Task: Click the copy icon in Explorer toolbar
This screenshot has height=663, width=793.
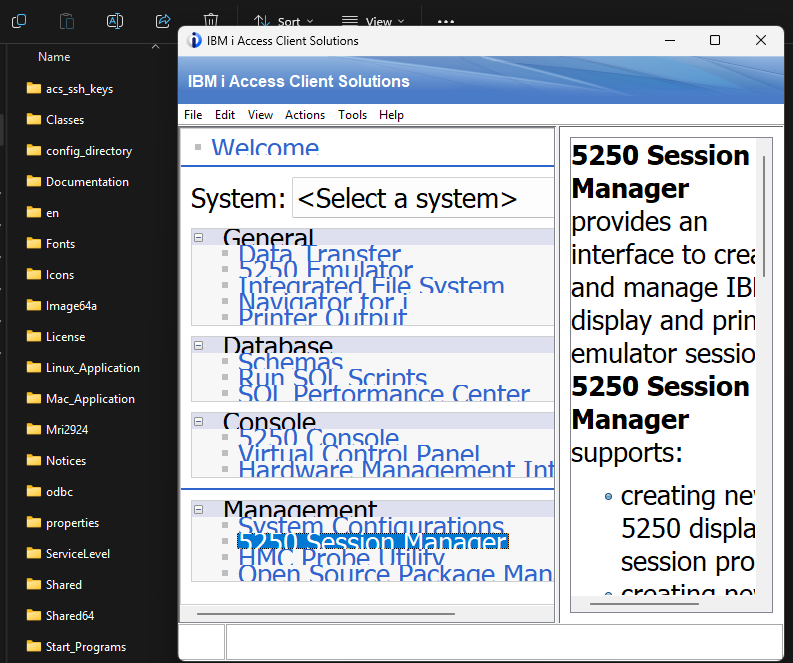Action: (x=19, y=21)
